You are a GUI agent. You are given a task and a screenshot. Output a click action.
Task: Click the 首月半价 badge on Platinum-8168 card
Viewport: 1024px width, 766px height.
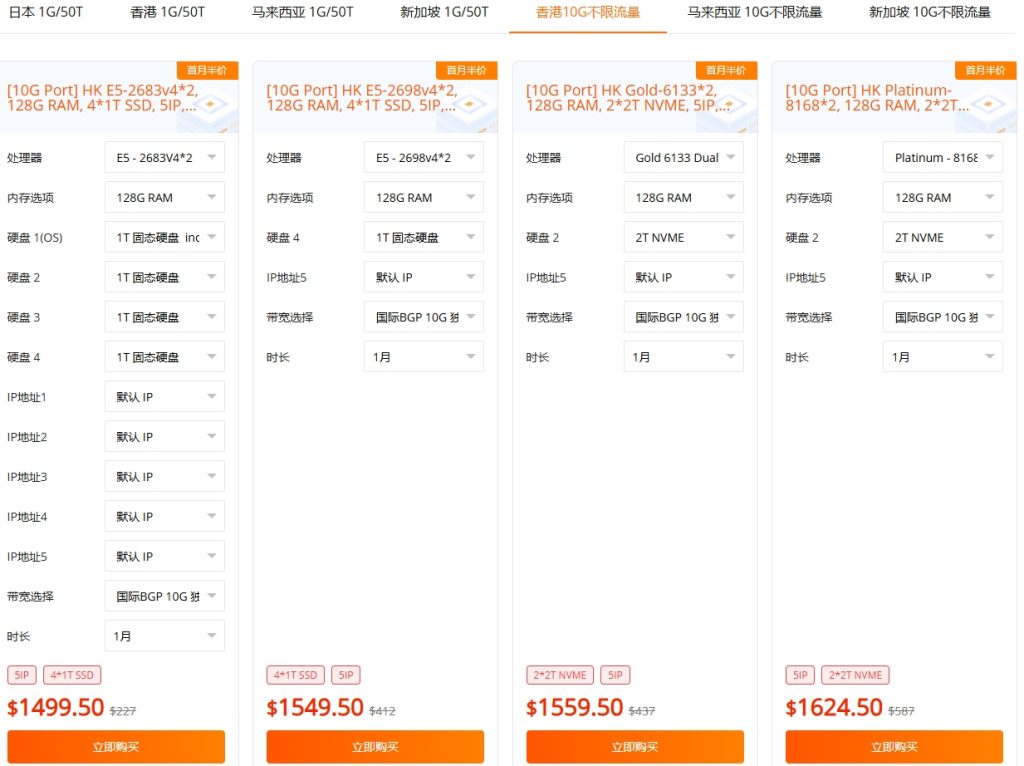pos(985,71)
